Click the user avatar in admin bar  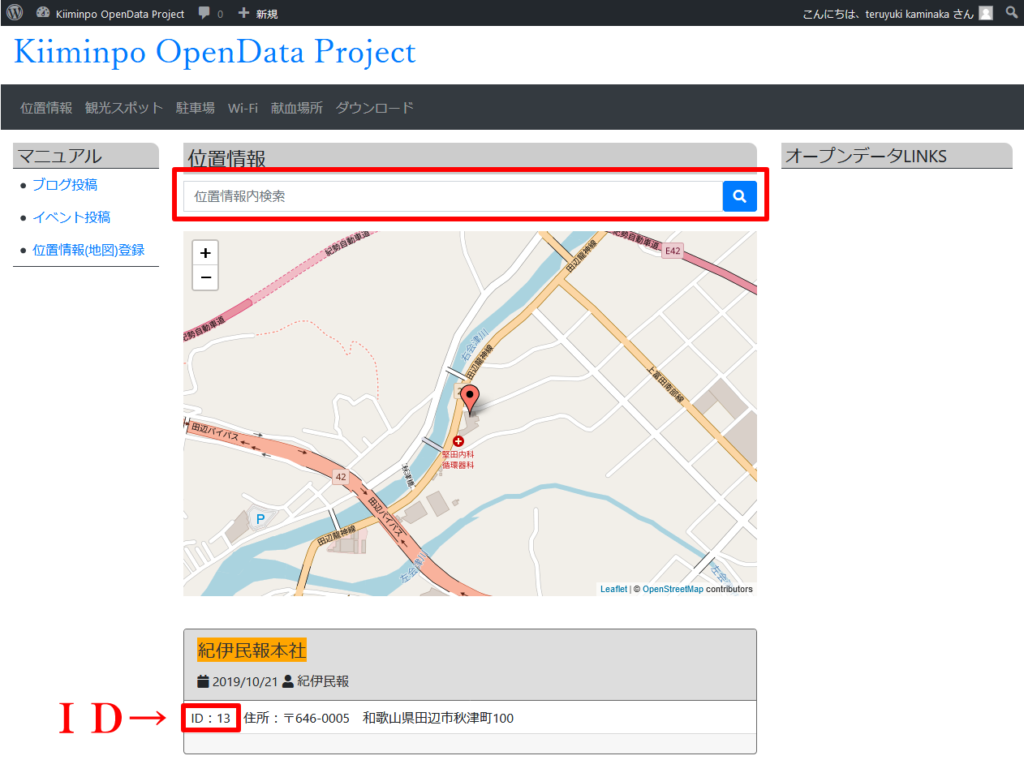pos(986,13)
